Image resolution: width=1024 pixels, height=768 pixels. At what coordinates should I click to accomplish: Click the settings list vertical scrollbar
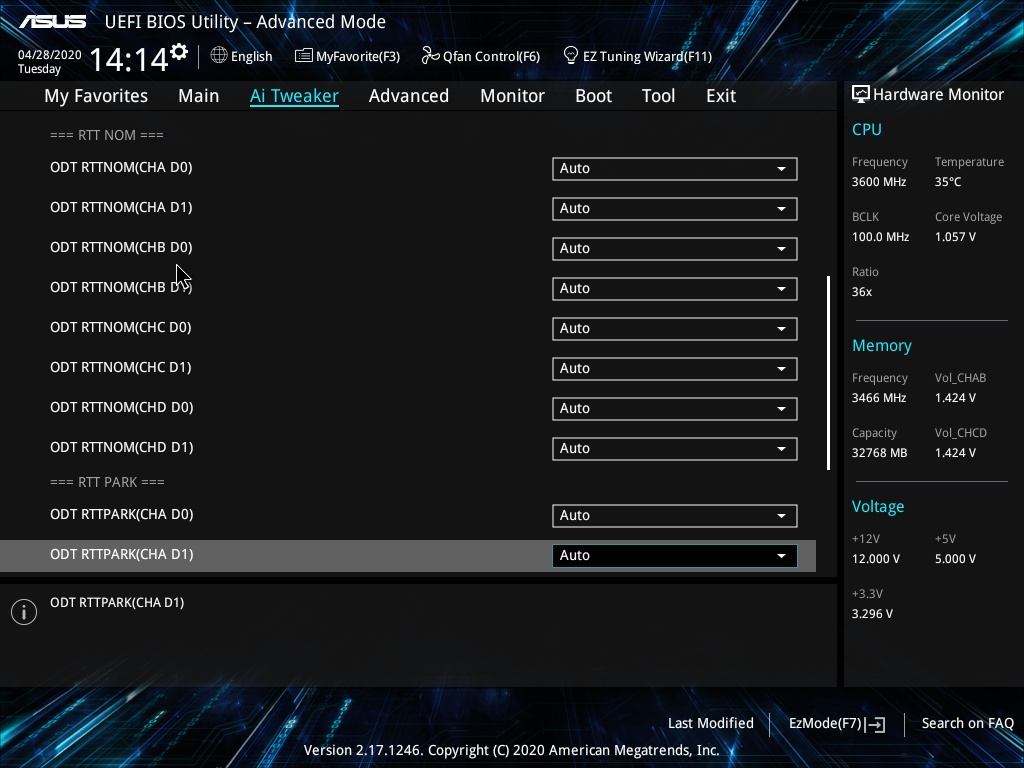828,373
